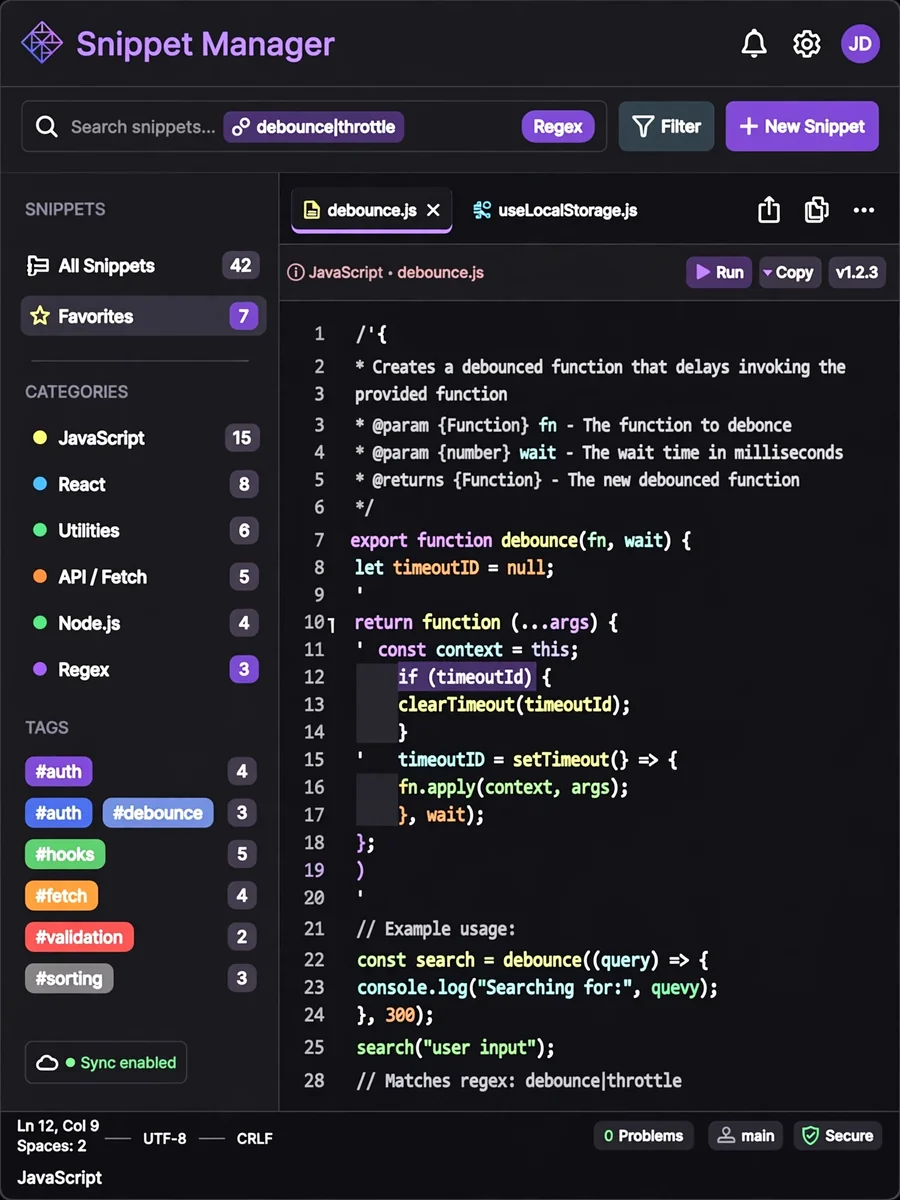
Task: Open the 0 Problems panel
Action: [644, 1136]
